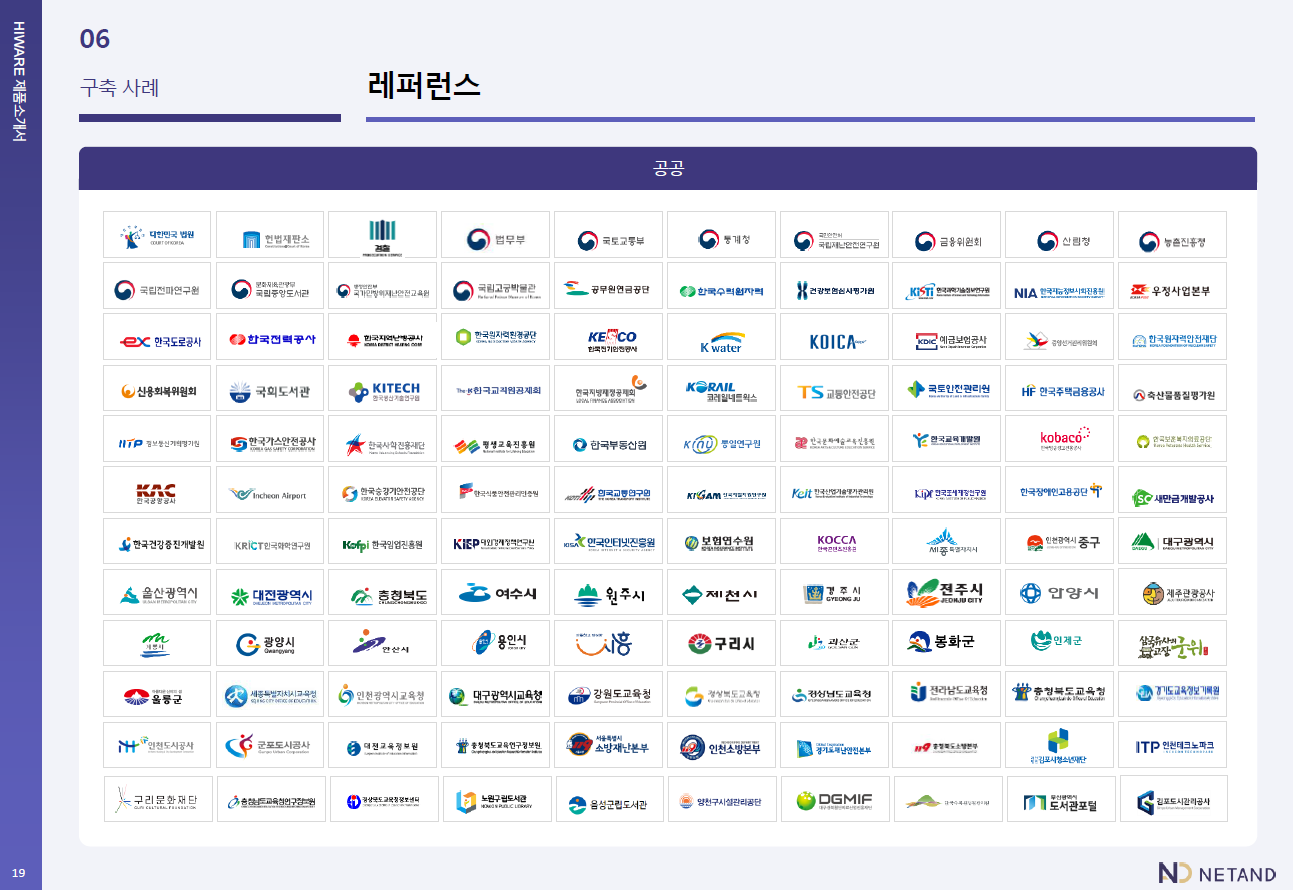Select the DGMIF logo
The height and width of the screenshot is (890, 1293).
coord(835,799)
